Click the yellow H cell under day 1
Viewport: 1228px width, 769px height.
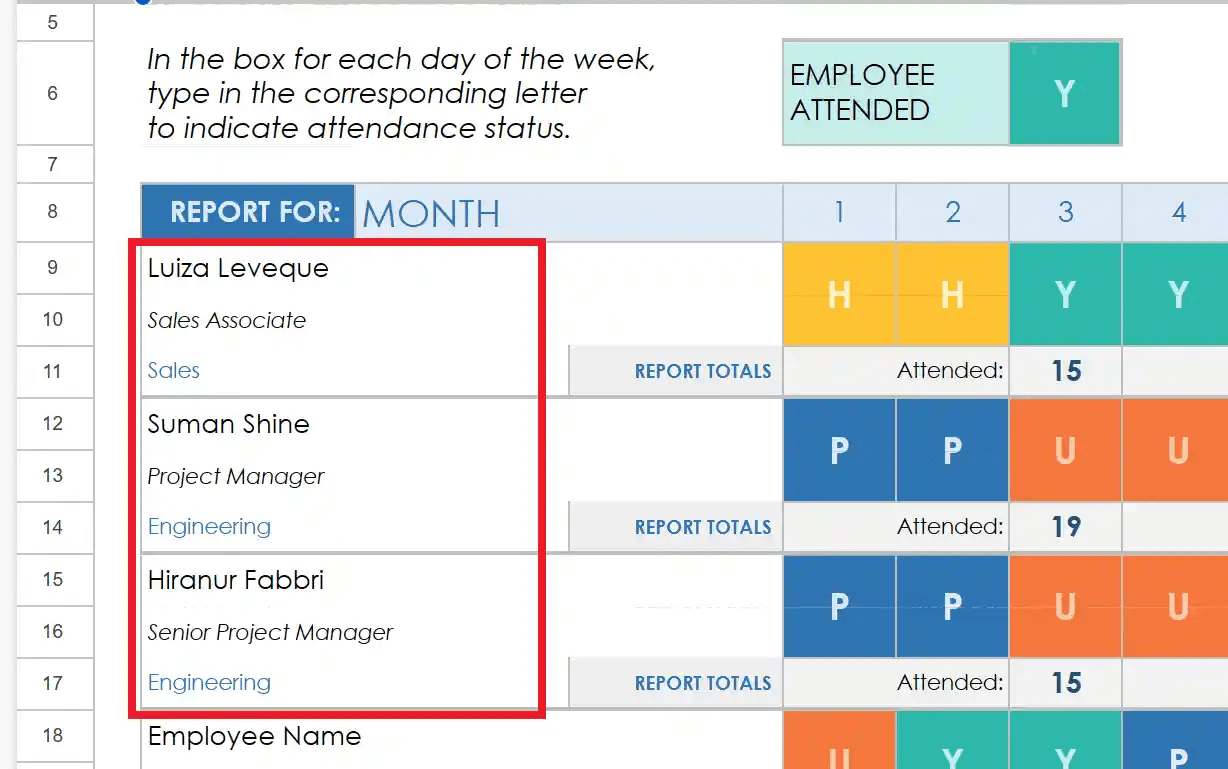839,294
